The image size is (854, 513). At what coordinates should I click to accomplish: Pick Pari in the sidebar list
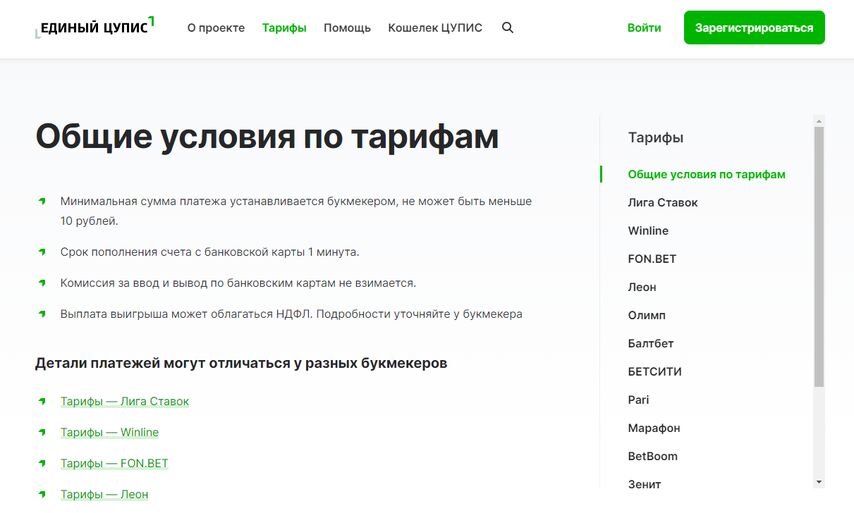pyautogui.click(x=638, y=400)
